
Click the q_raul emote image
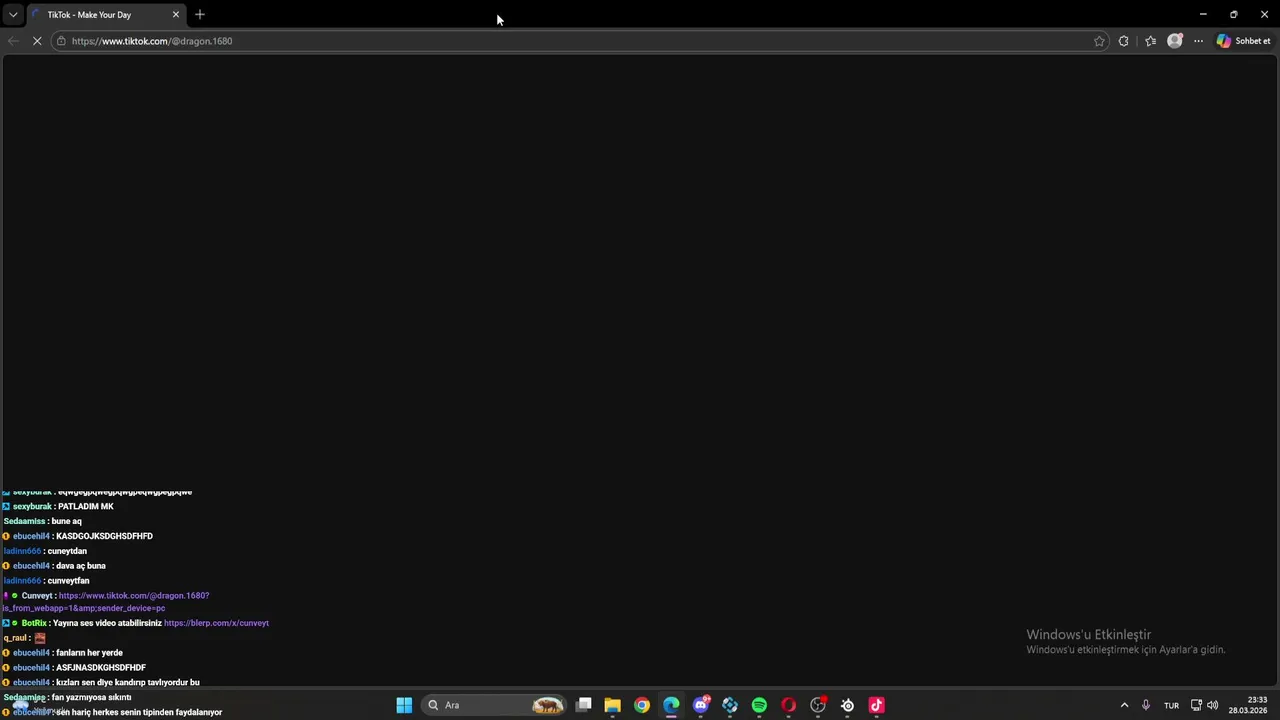coord(40,638)
